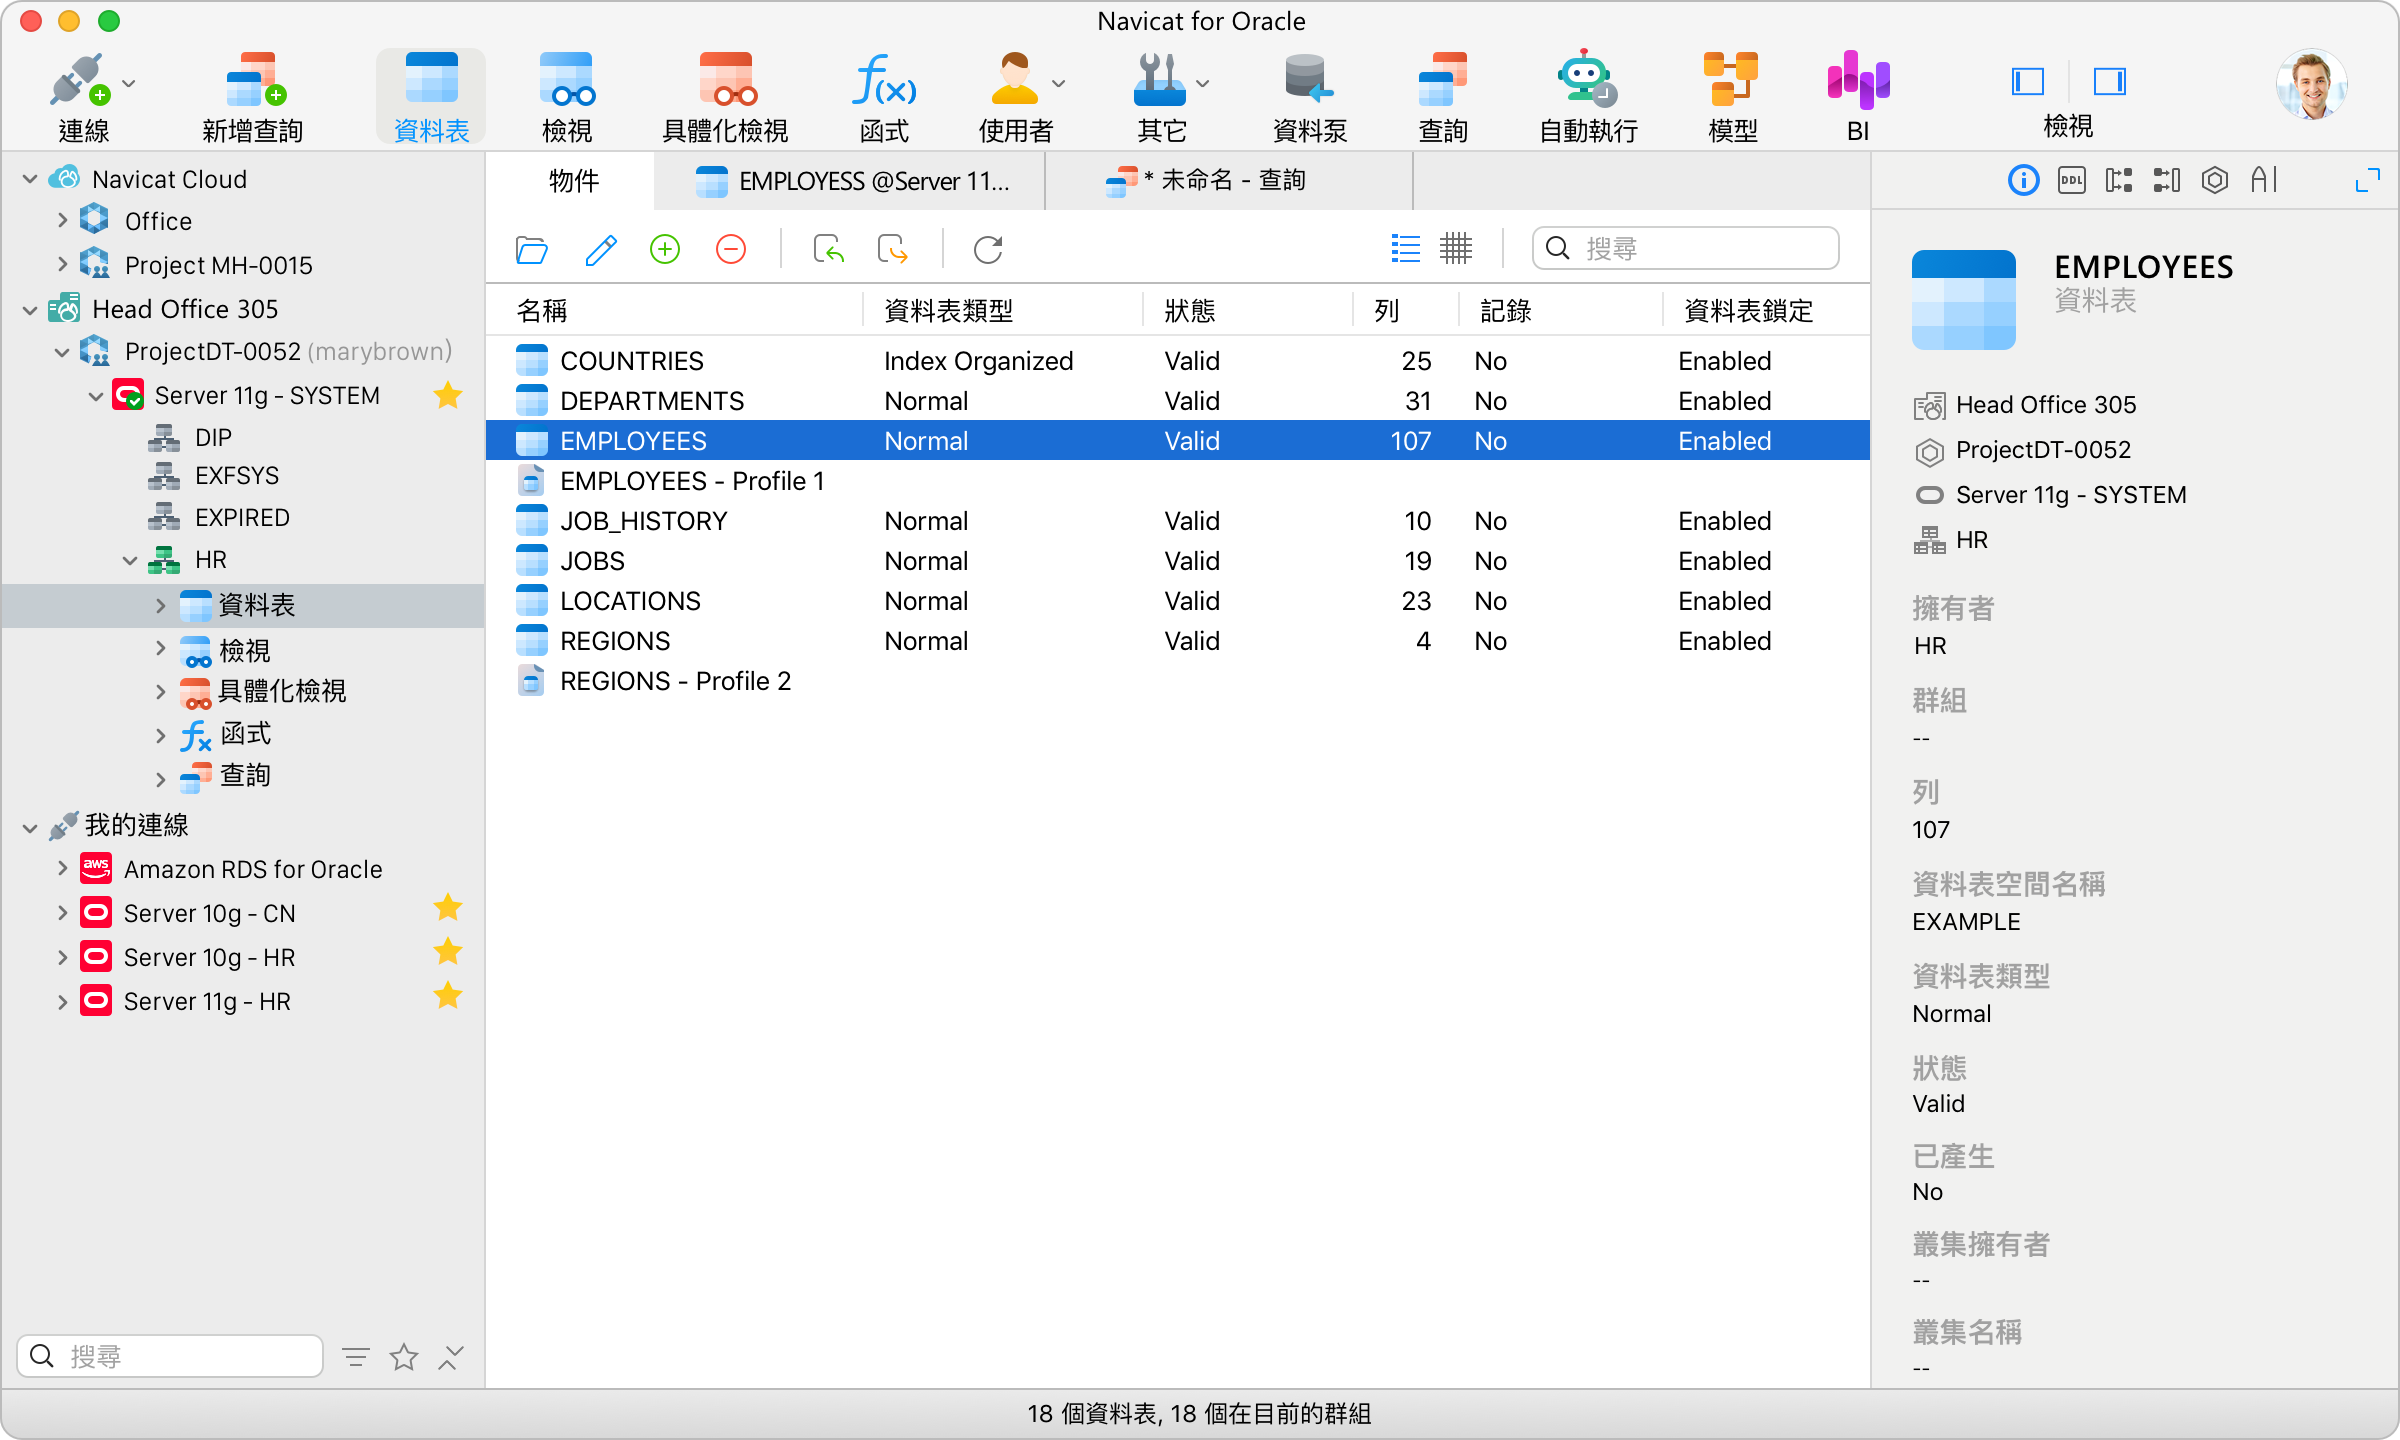Screen dimensions: 2400x1440
Task: Open the Connection button dropdown arrow
Action: (129, 84)
